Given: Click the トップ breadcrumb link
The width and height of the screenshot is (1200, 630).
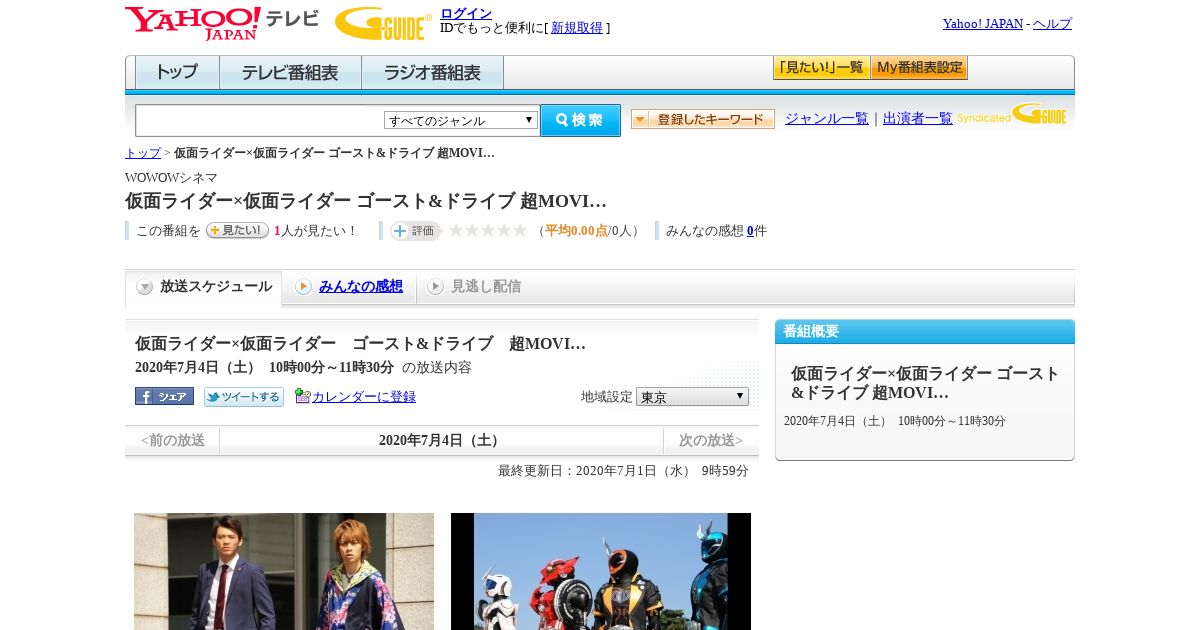Looking at the screenshot, I should click(142, 153).
